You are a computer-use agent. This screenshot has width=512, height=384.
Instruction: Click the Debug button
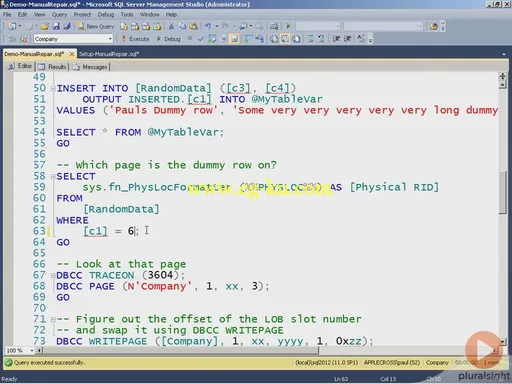point(169,39)
